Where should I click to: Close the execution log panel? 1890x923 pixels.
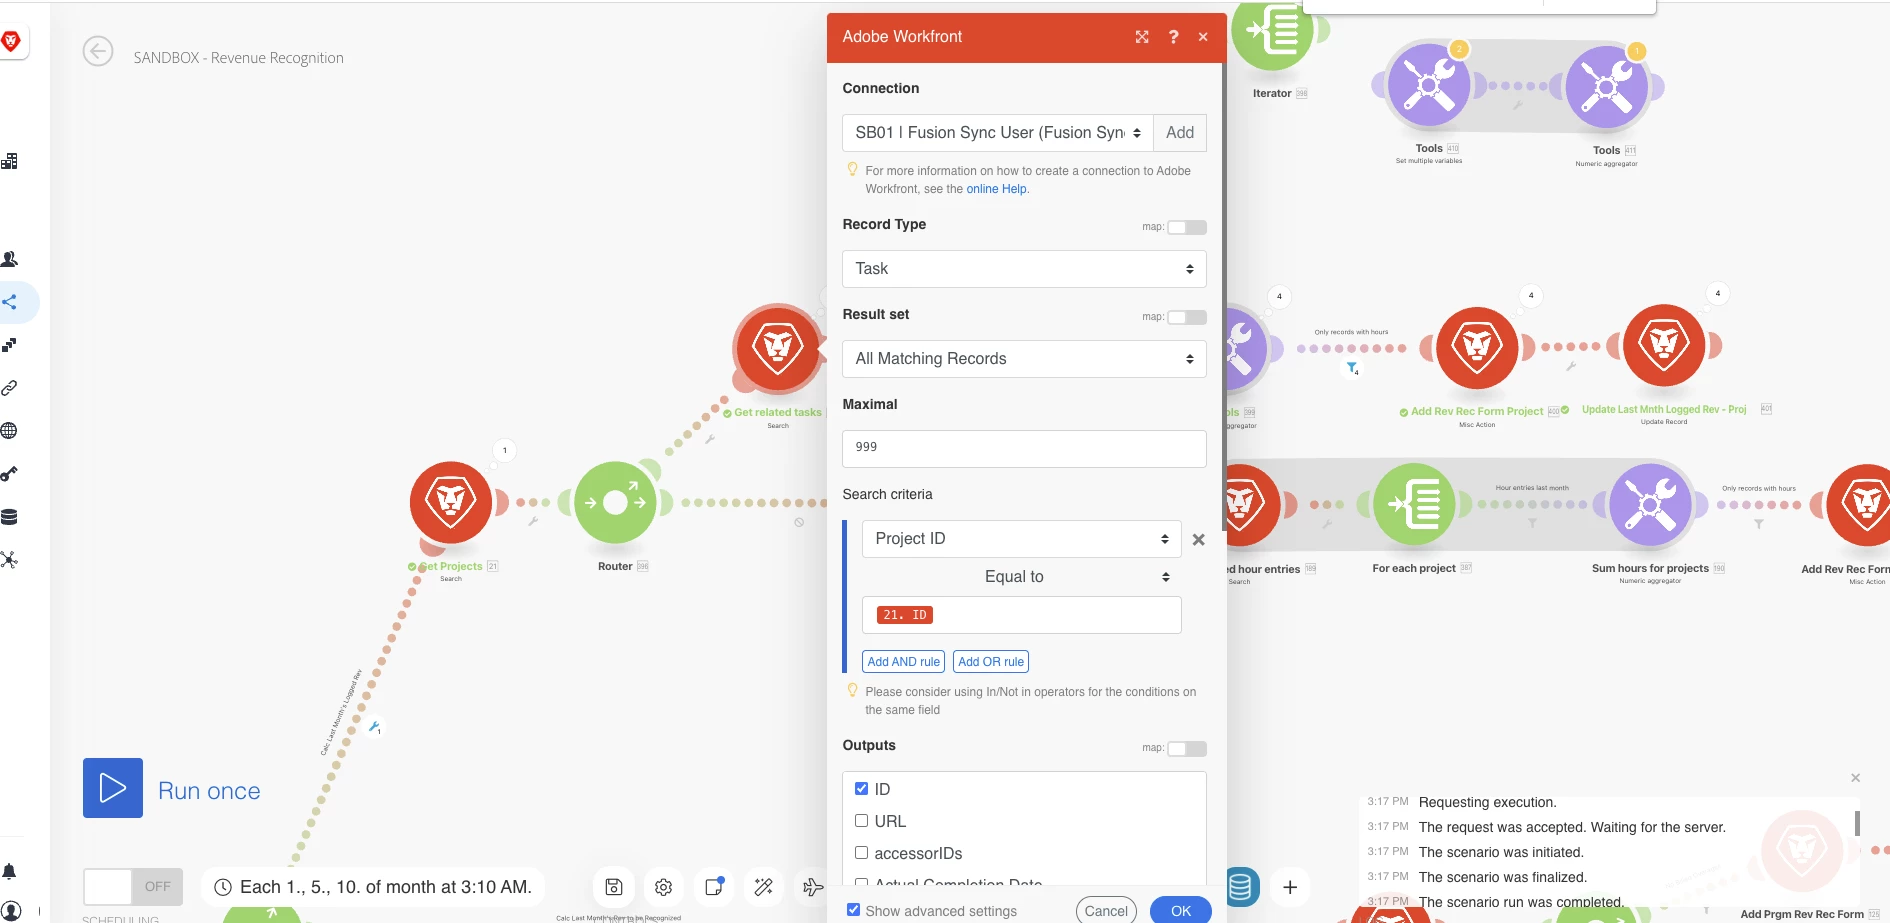point(1855,778)
